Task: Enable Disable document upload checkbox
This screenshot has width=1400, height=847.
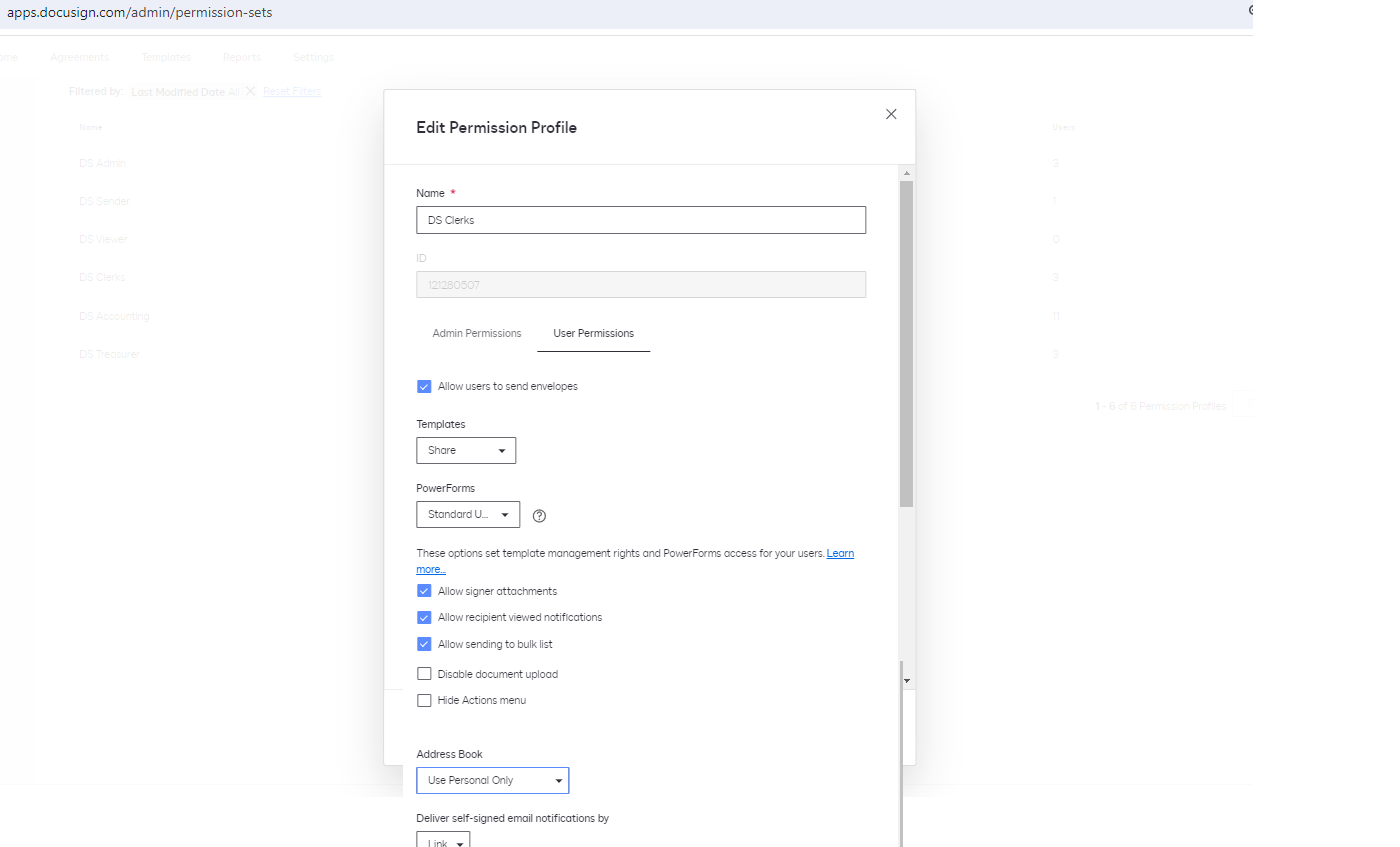Action: [424, 674]
